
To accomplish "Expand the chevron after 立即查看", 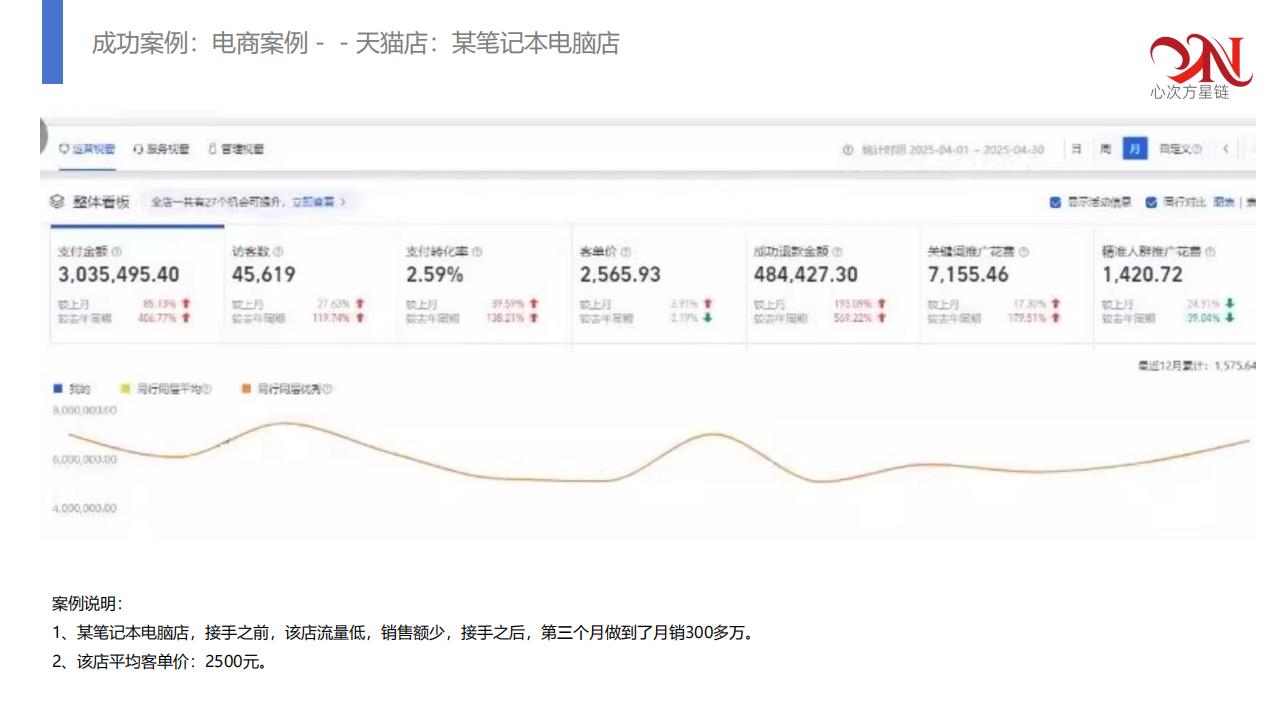I will (x=343, y=202).
